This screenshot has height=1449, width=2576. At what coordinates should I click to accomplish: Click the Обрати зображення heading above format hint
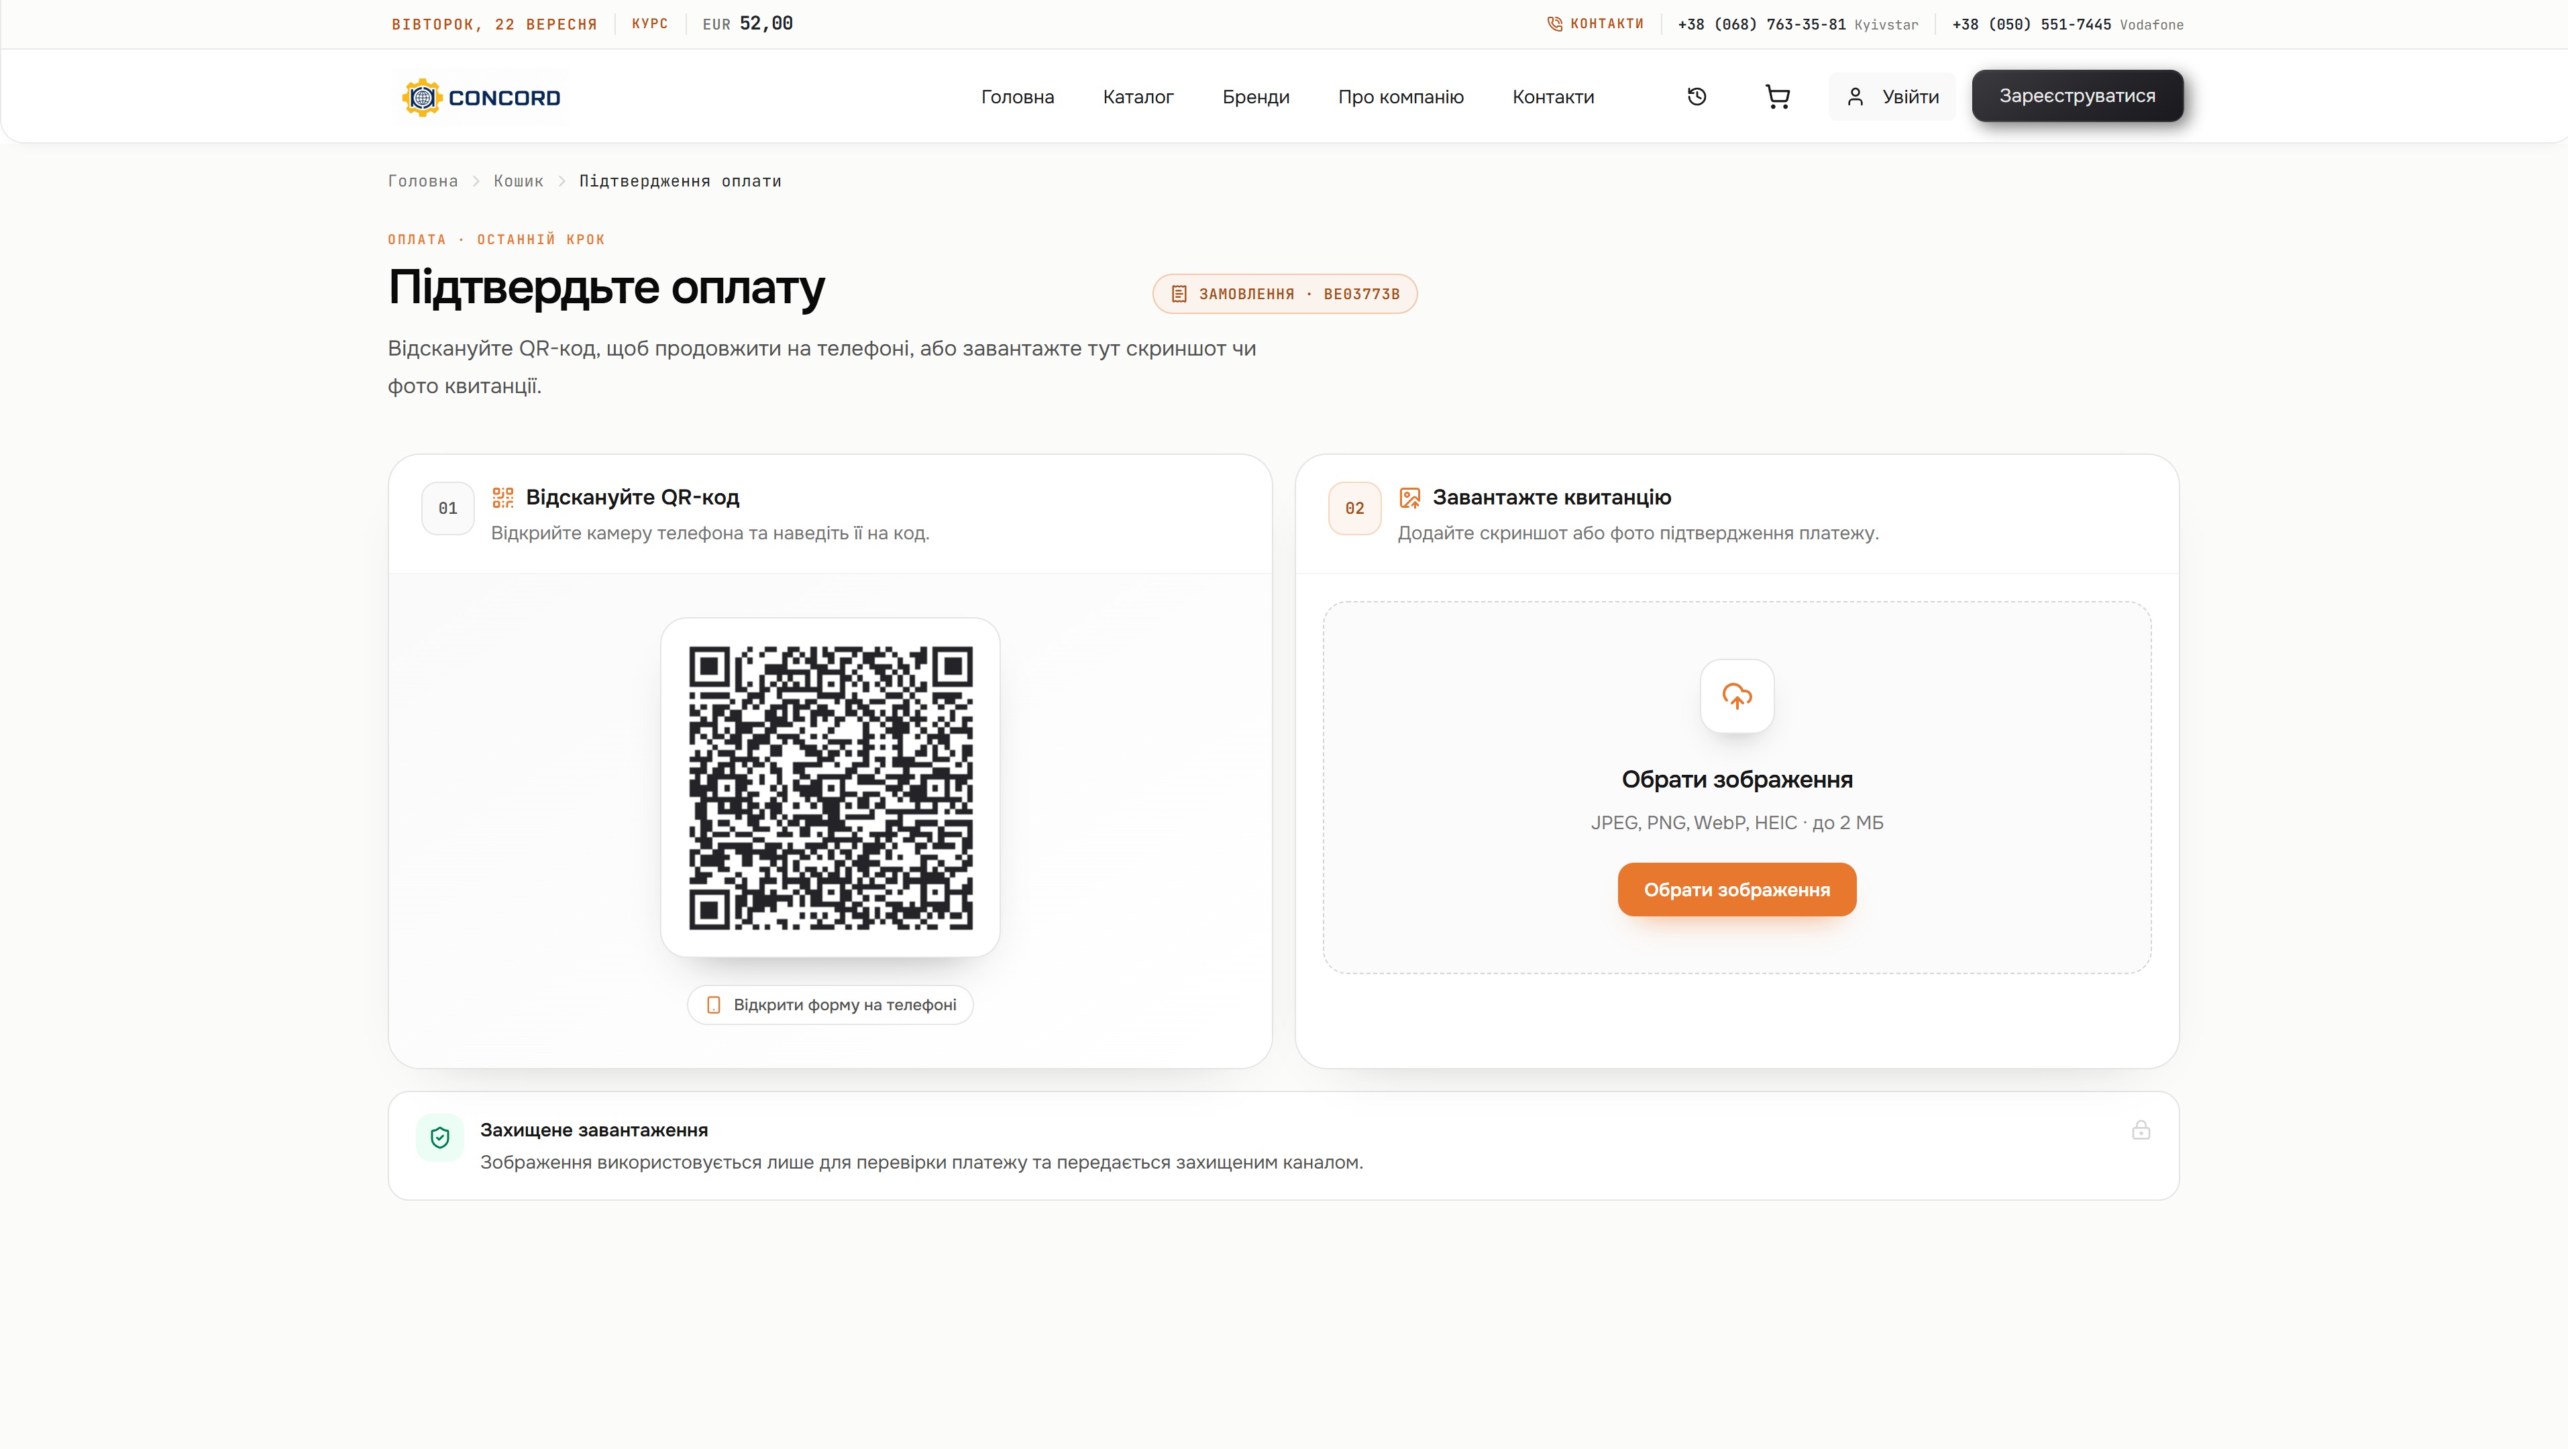click(1737, 780)
